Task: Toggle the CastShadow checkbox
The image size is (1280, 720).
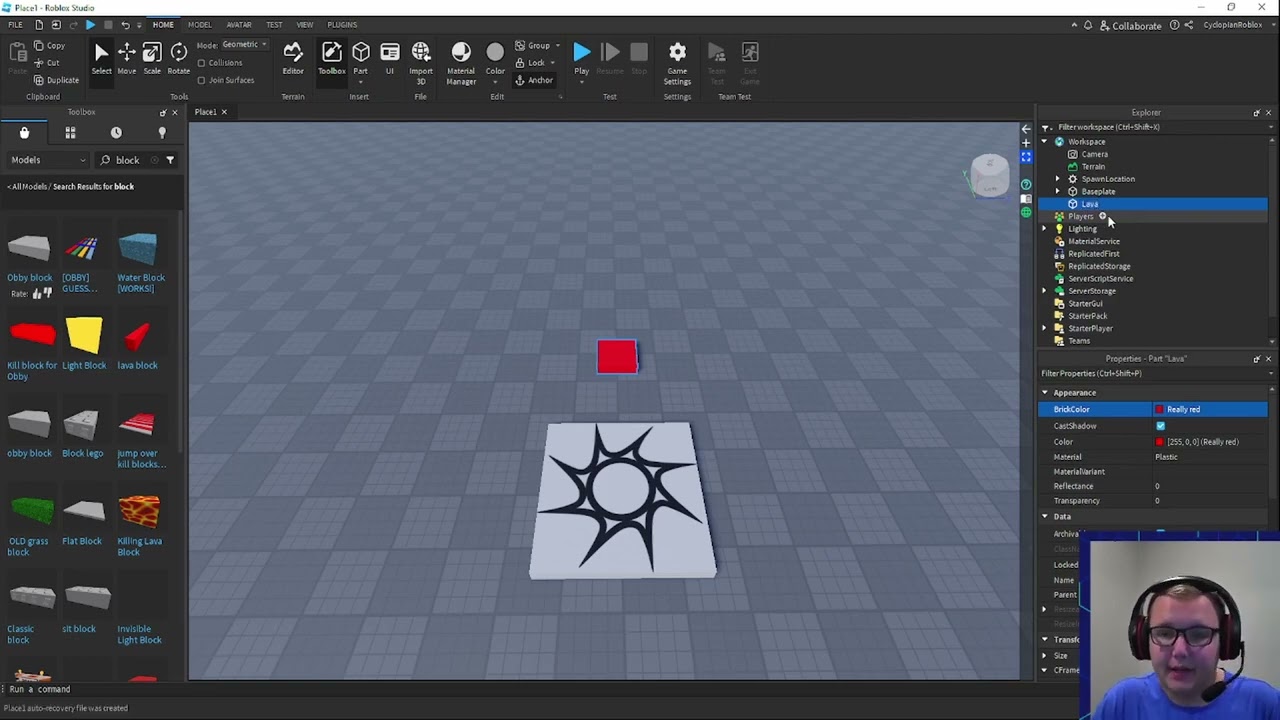Action: click(1160, 426)
